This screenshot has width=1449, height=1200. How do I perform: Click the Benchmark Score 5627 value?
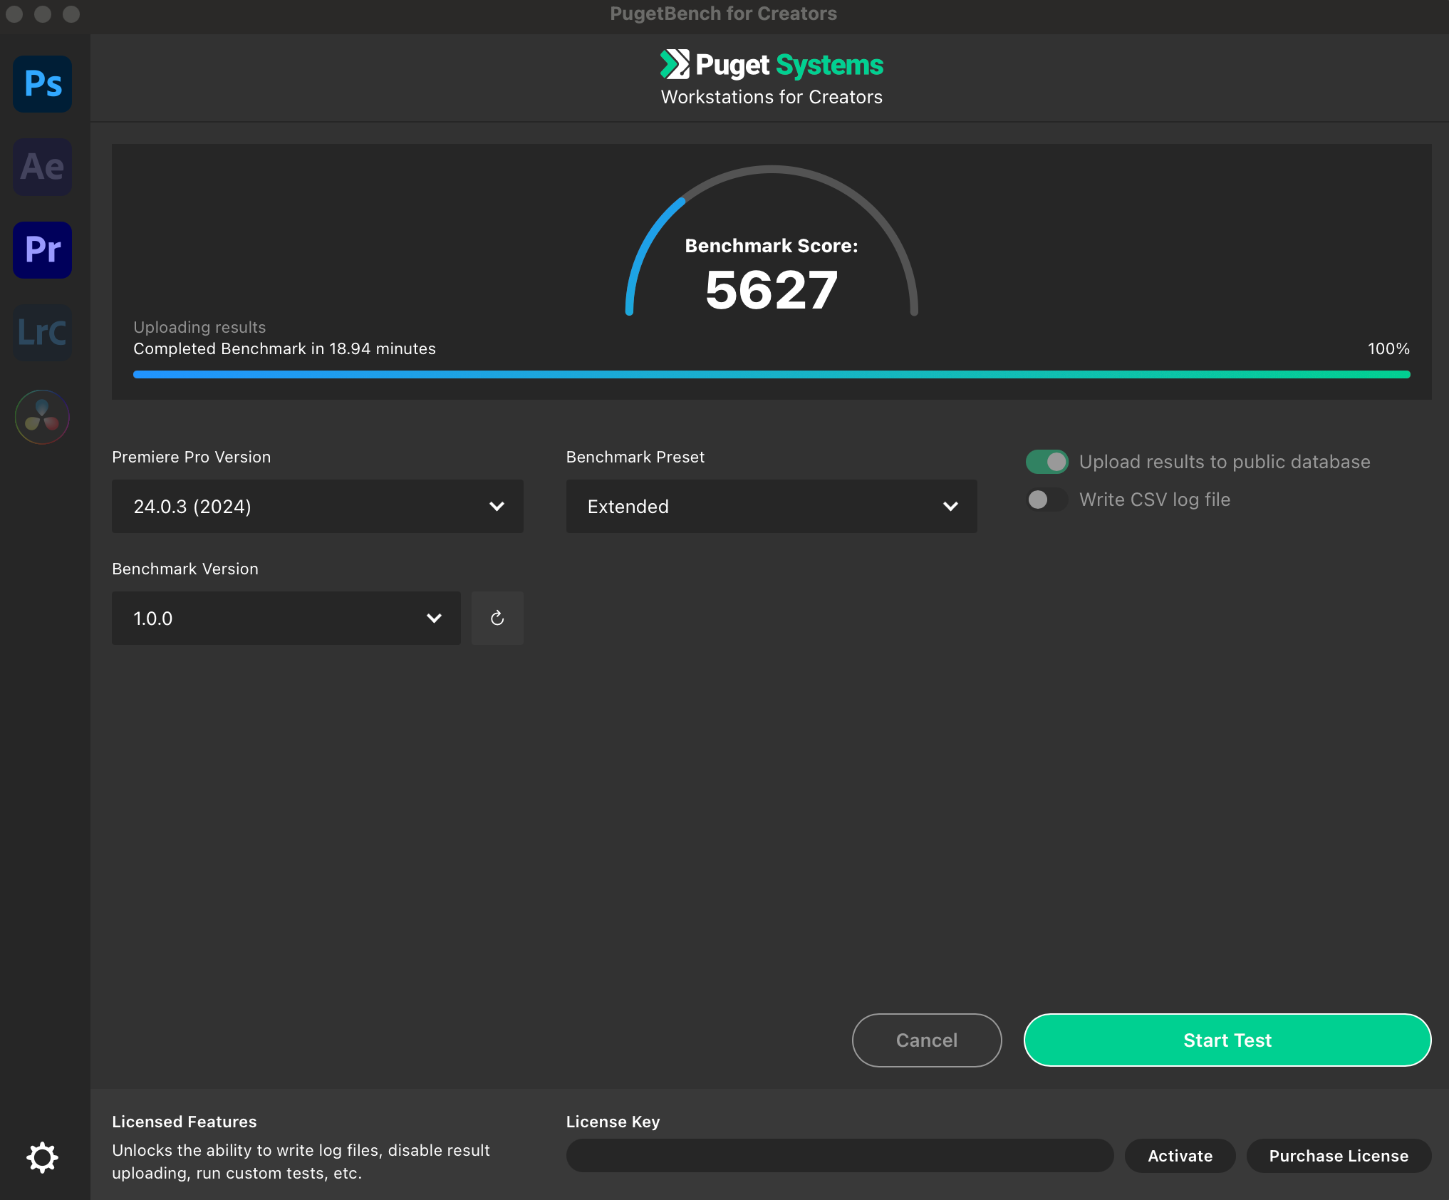[771, 290]
